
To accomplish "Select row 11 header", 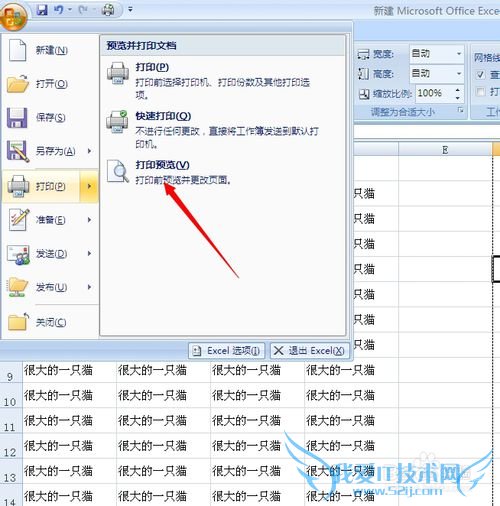I will click(x=11, y=421).
